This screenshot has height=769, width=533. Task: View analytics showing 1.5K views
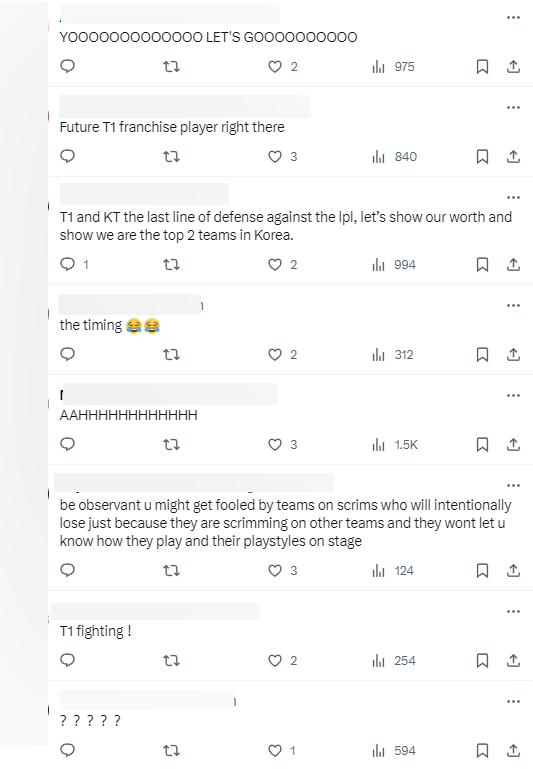[395, 444]
